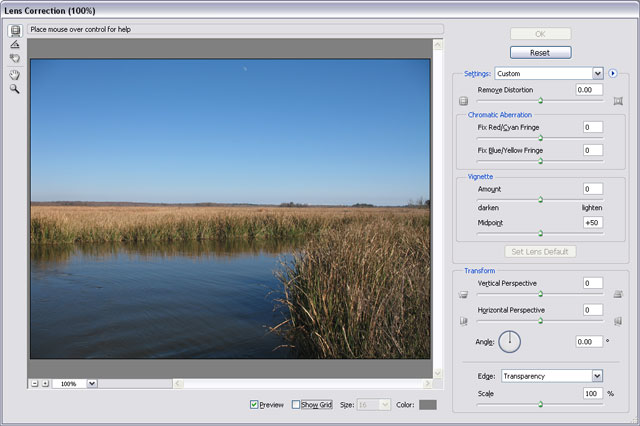
Task: Click left Horizontal Perspective icon
Action: click(463, 321)
